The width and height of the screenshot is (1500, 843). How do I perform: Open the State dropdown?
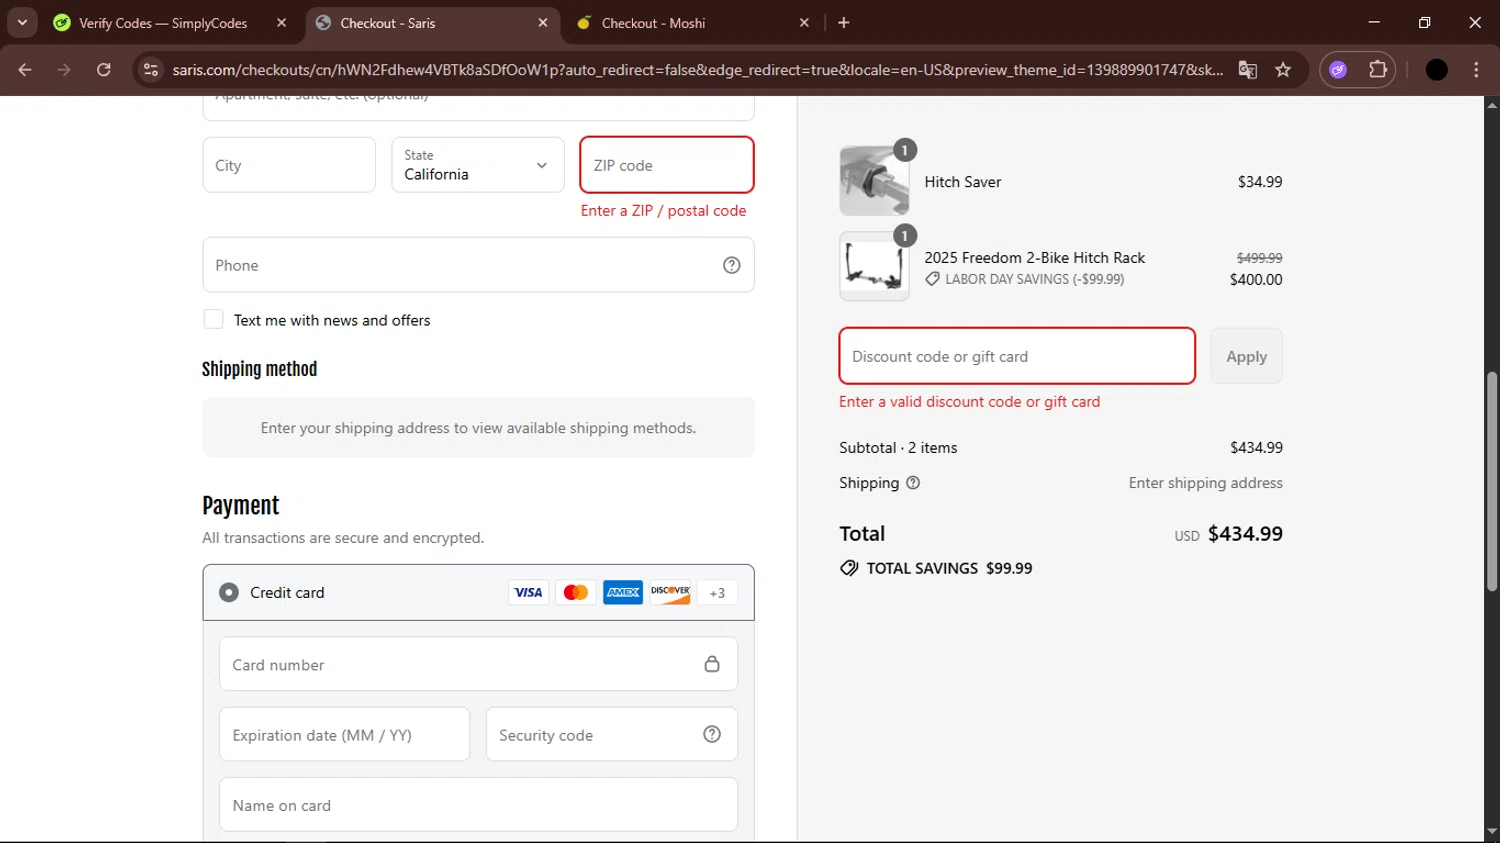478,165
